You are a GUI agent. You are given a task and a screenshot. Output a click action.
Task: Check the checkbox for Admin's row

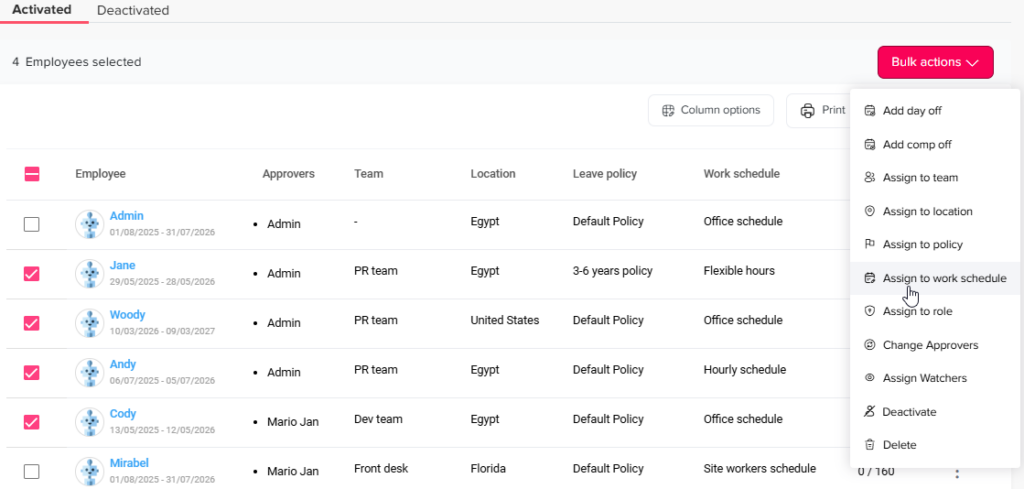pyautogui.click(x=31, y=225)
